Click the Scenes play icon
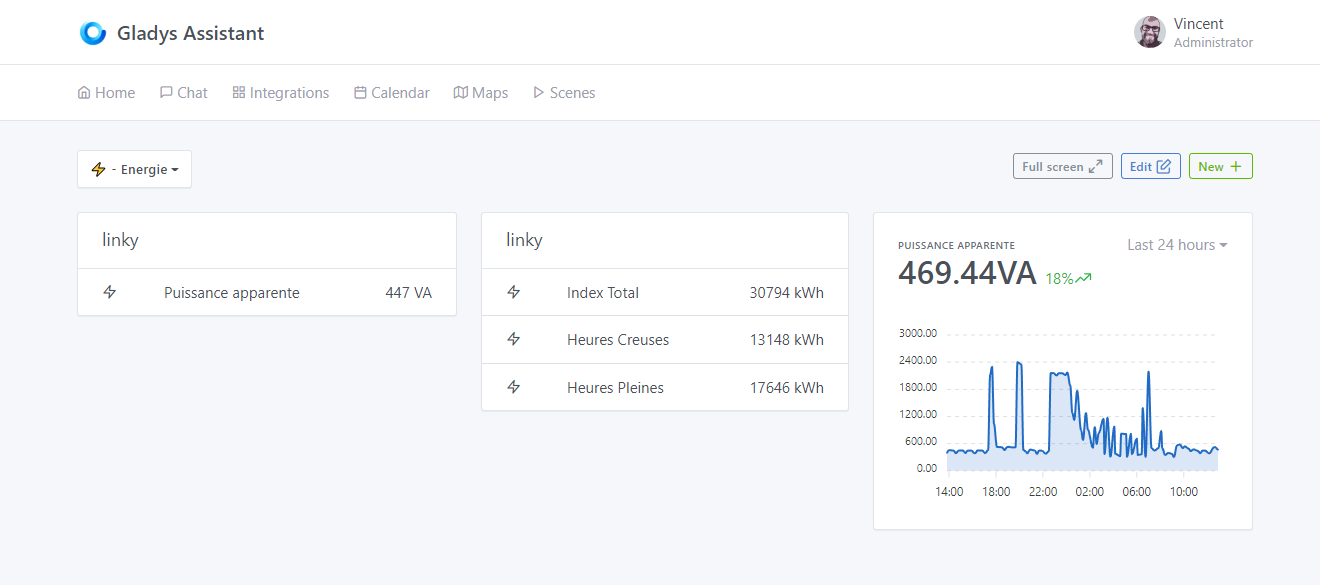The image size is (1320, 585). pyautogui.click(x=538, y=92)
